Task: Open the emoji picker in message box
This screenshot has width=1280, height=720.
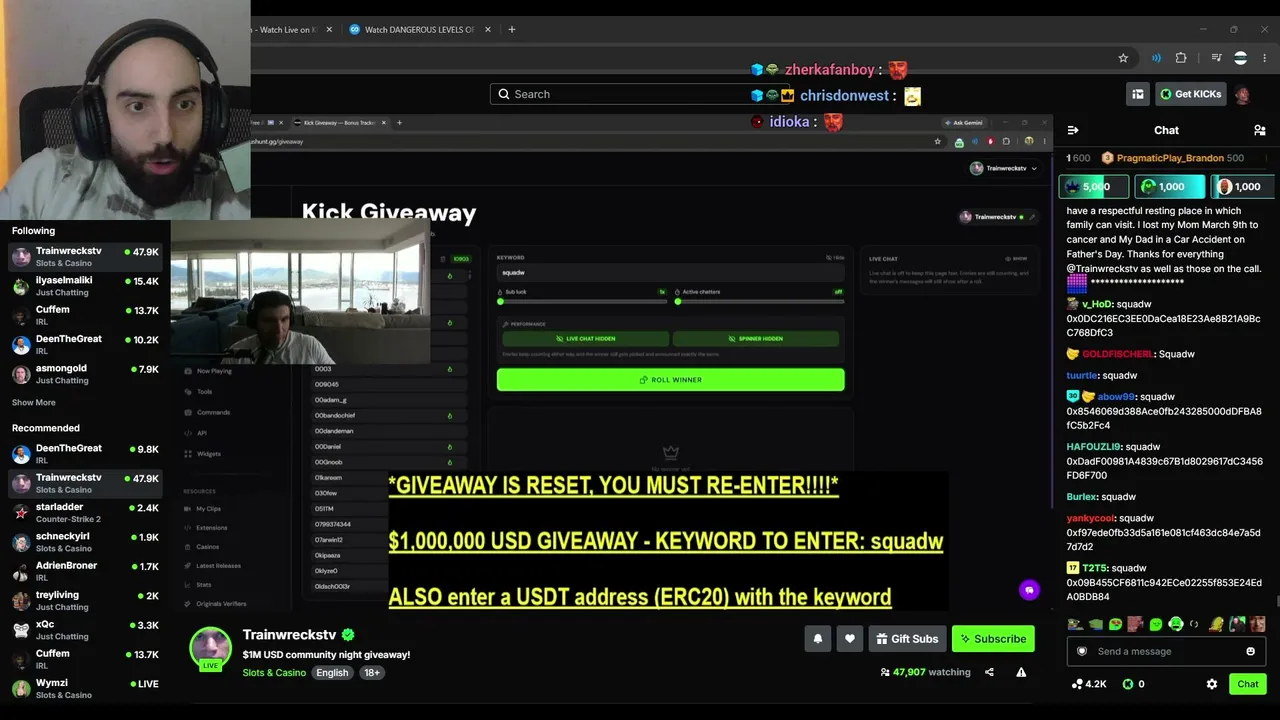Action: click(x=1250, y=651)
